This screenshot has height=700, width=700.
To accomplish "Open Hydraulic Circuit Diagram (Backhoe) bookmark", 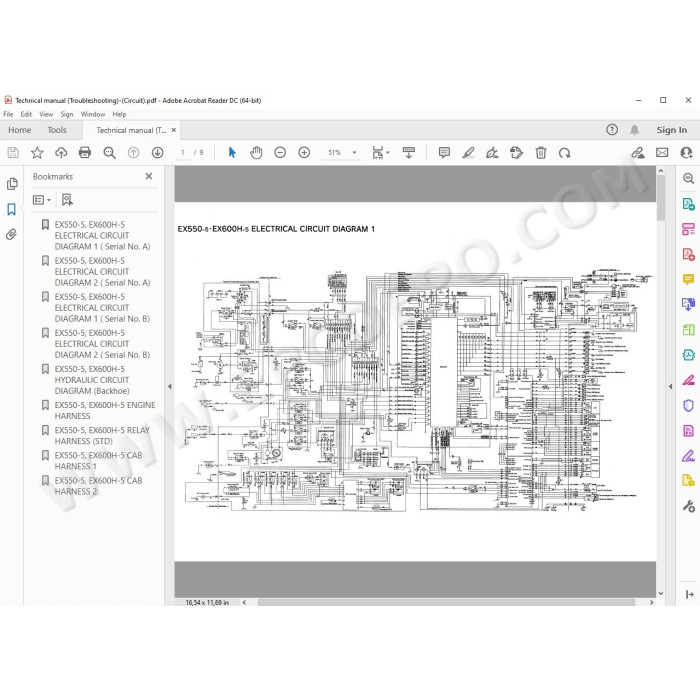I will [92, 380].
